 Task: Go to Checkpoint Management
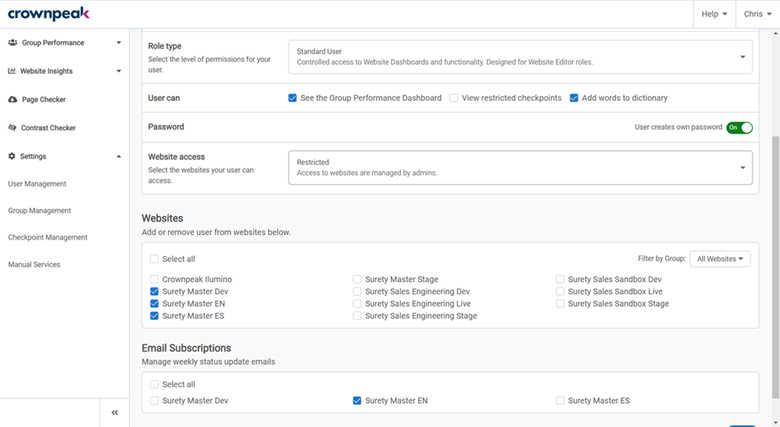coord(48,237)
